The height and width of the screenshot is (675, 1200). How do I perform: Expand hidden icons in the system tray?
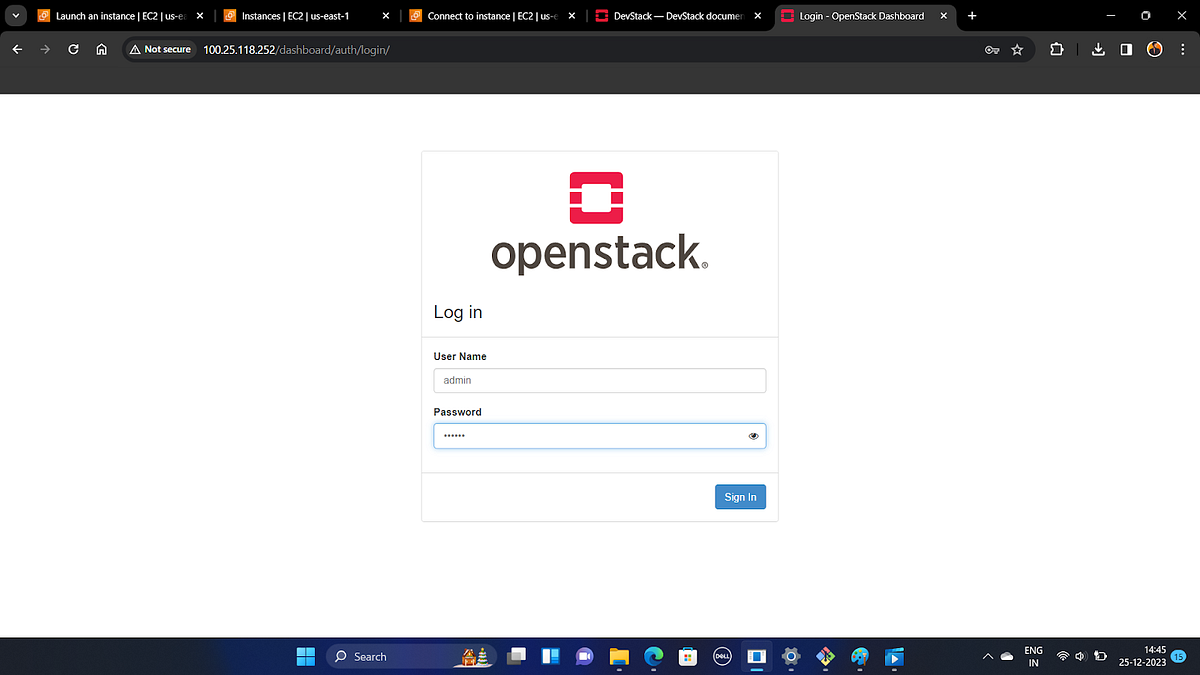(987, 657)
